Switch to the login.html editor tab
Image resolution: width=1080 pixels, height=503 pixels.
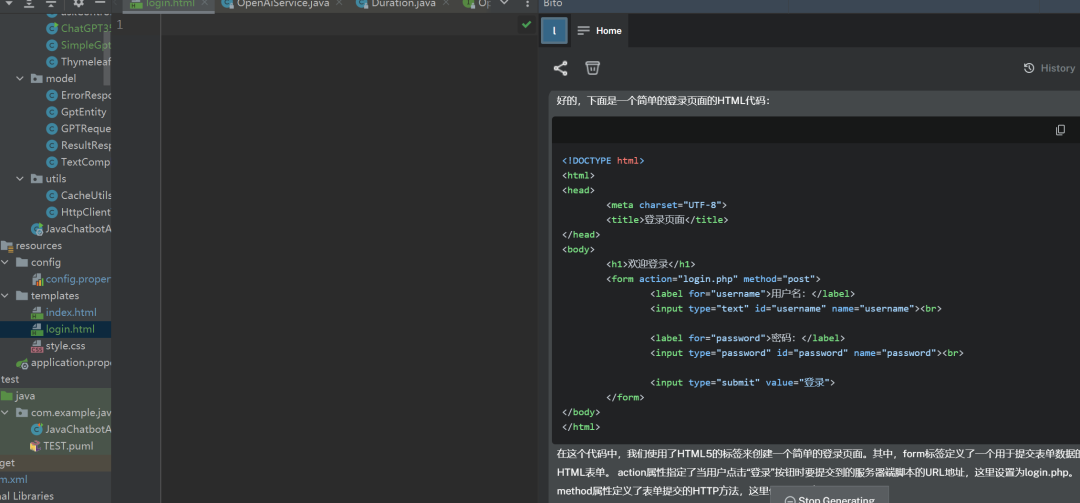click(170, 4)
